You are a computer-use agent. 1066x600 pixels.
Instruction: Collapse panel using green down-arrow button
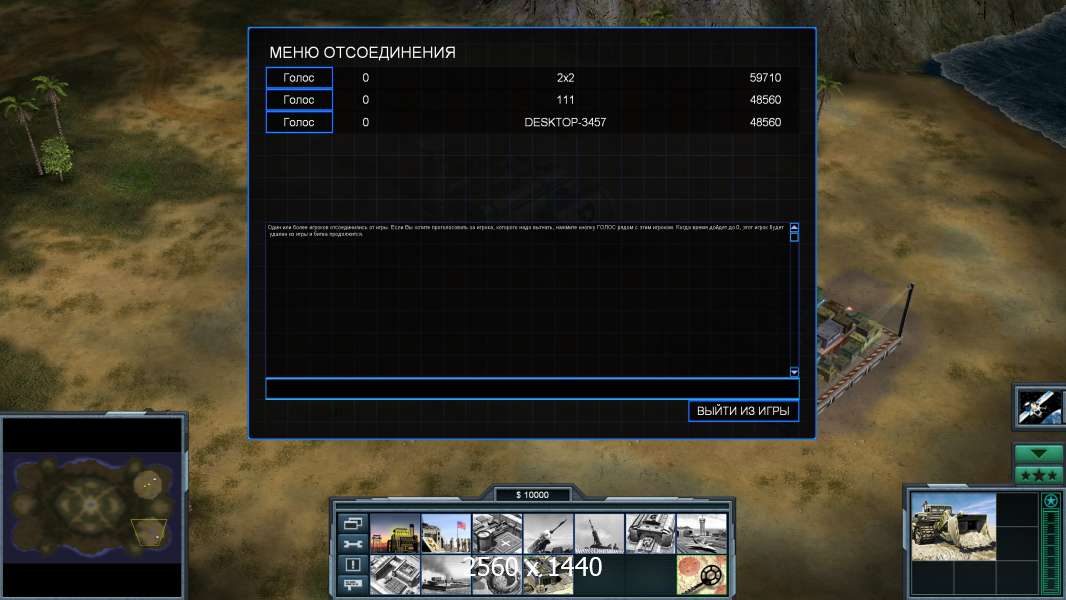tap(1039, 453)
